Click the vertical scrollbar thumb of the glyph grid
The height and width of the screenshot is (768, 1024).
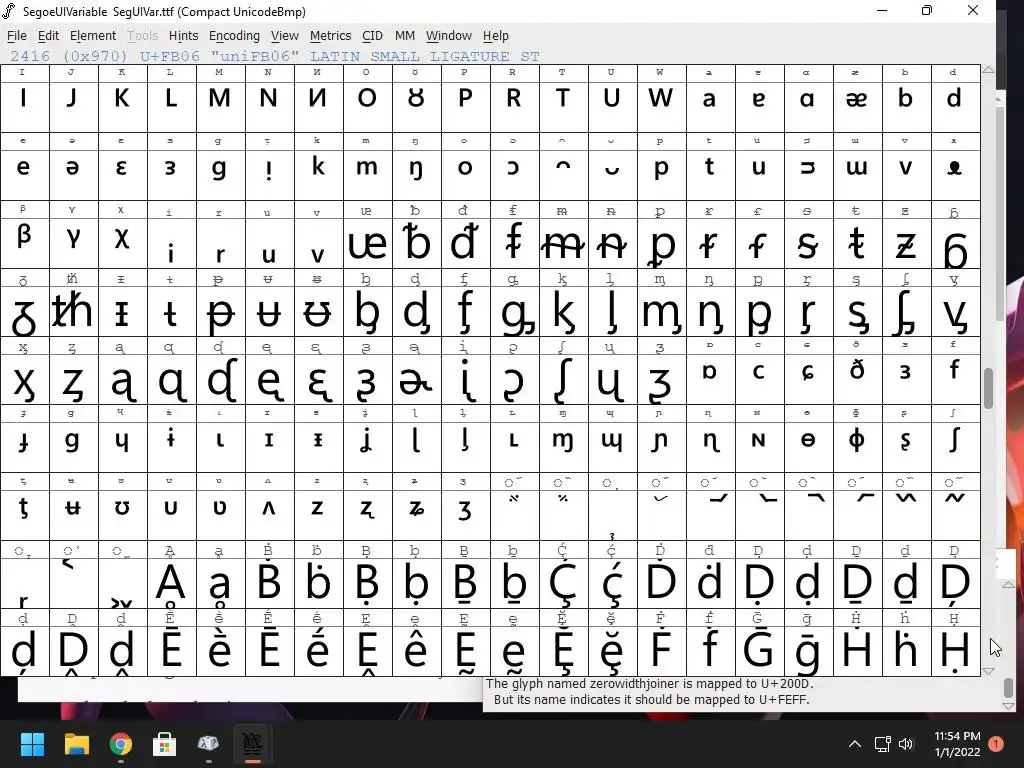coord(989,389)
